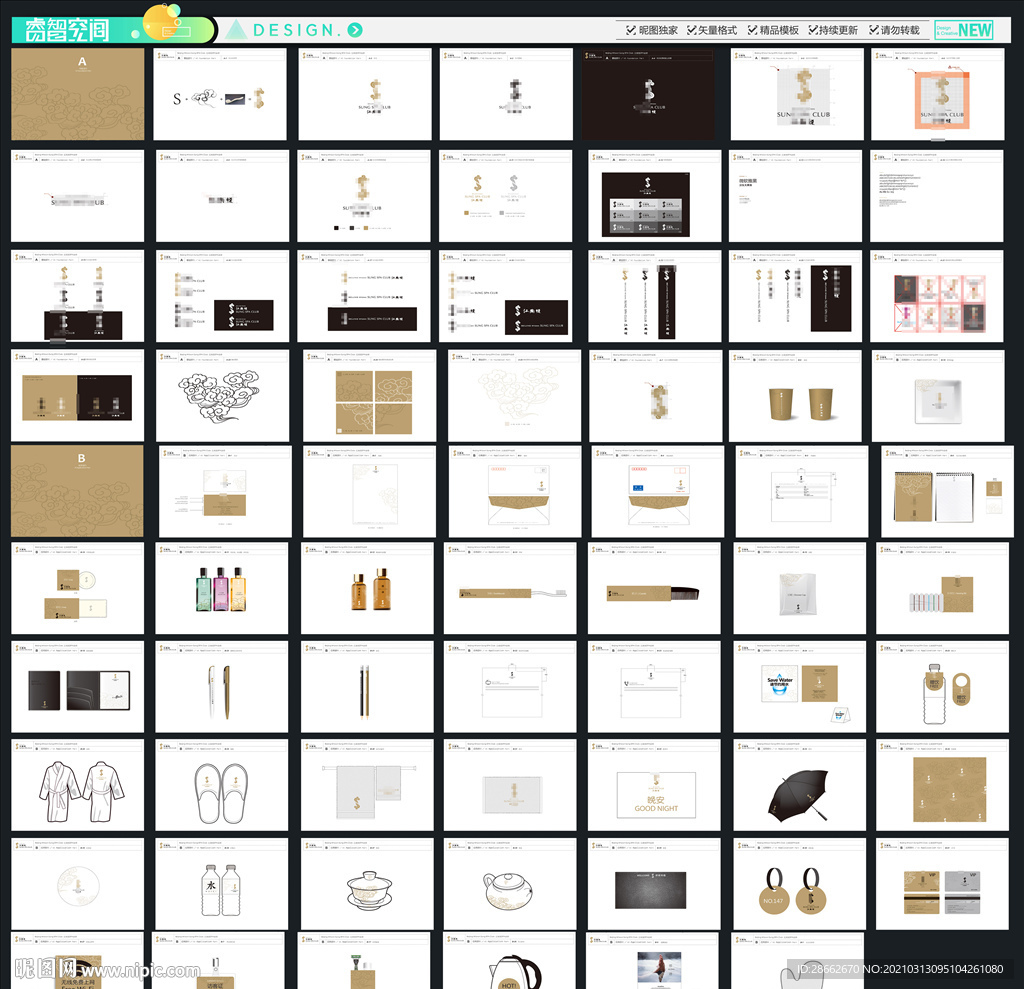Toggle the 请勿转载 checkbox
The height and width of the screenshot is (989, 1024).
click(874, 30)
